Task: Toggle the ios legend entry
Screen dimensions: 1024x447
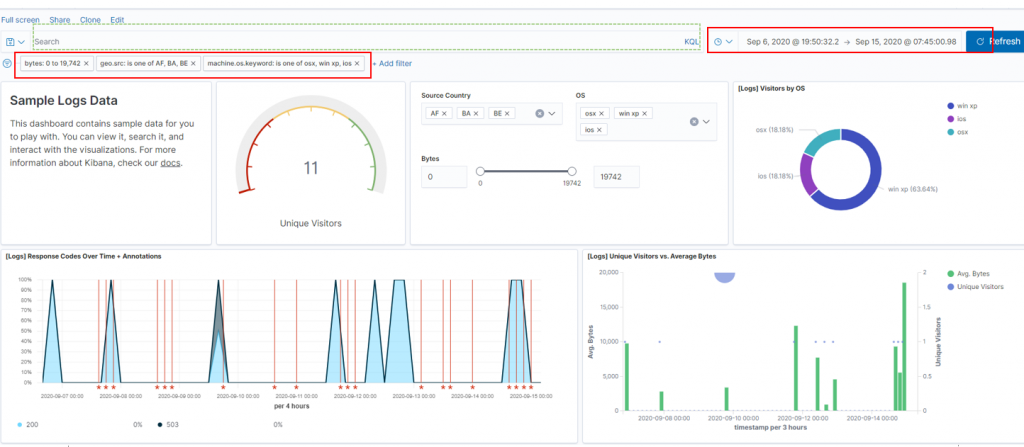Action: (957, 119)
